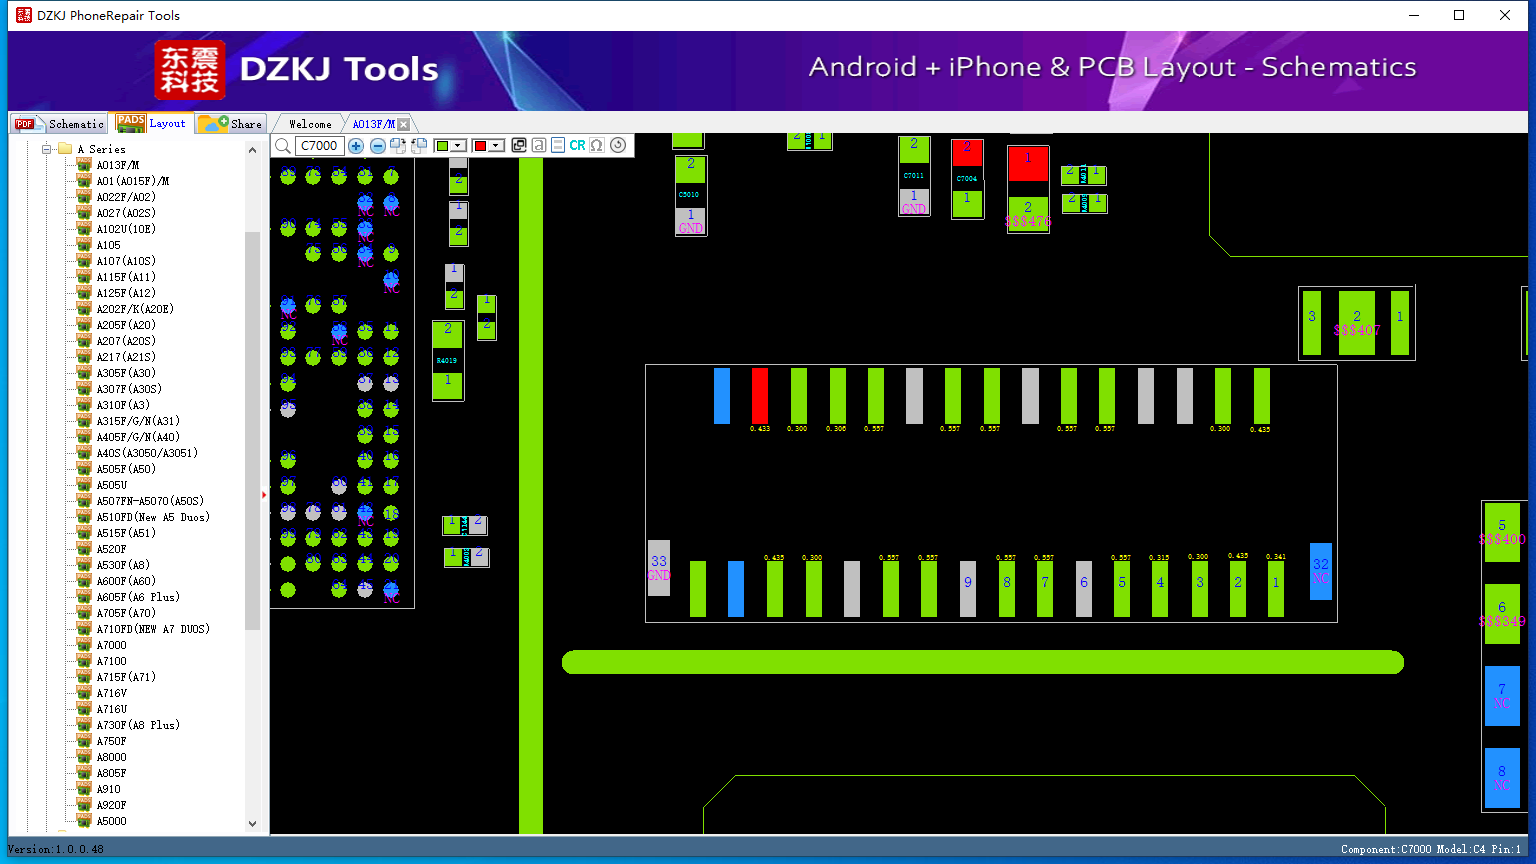1536x864 pixels.
Task: Select A710FD(NEW A7 DUOS) entry
Action: point(153,629)
